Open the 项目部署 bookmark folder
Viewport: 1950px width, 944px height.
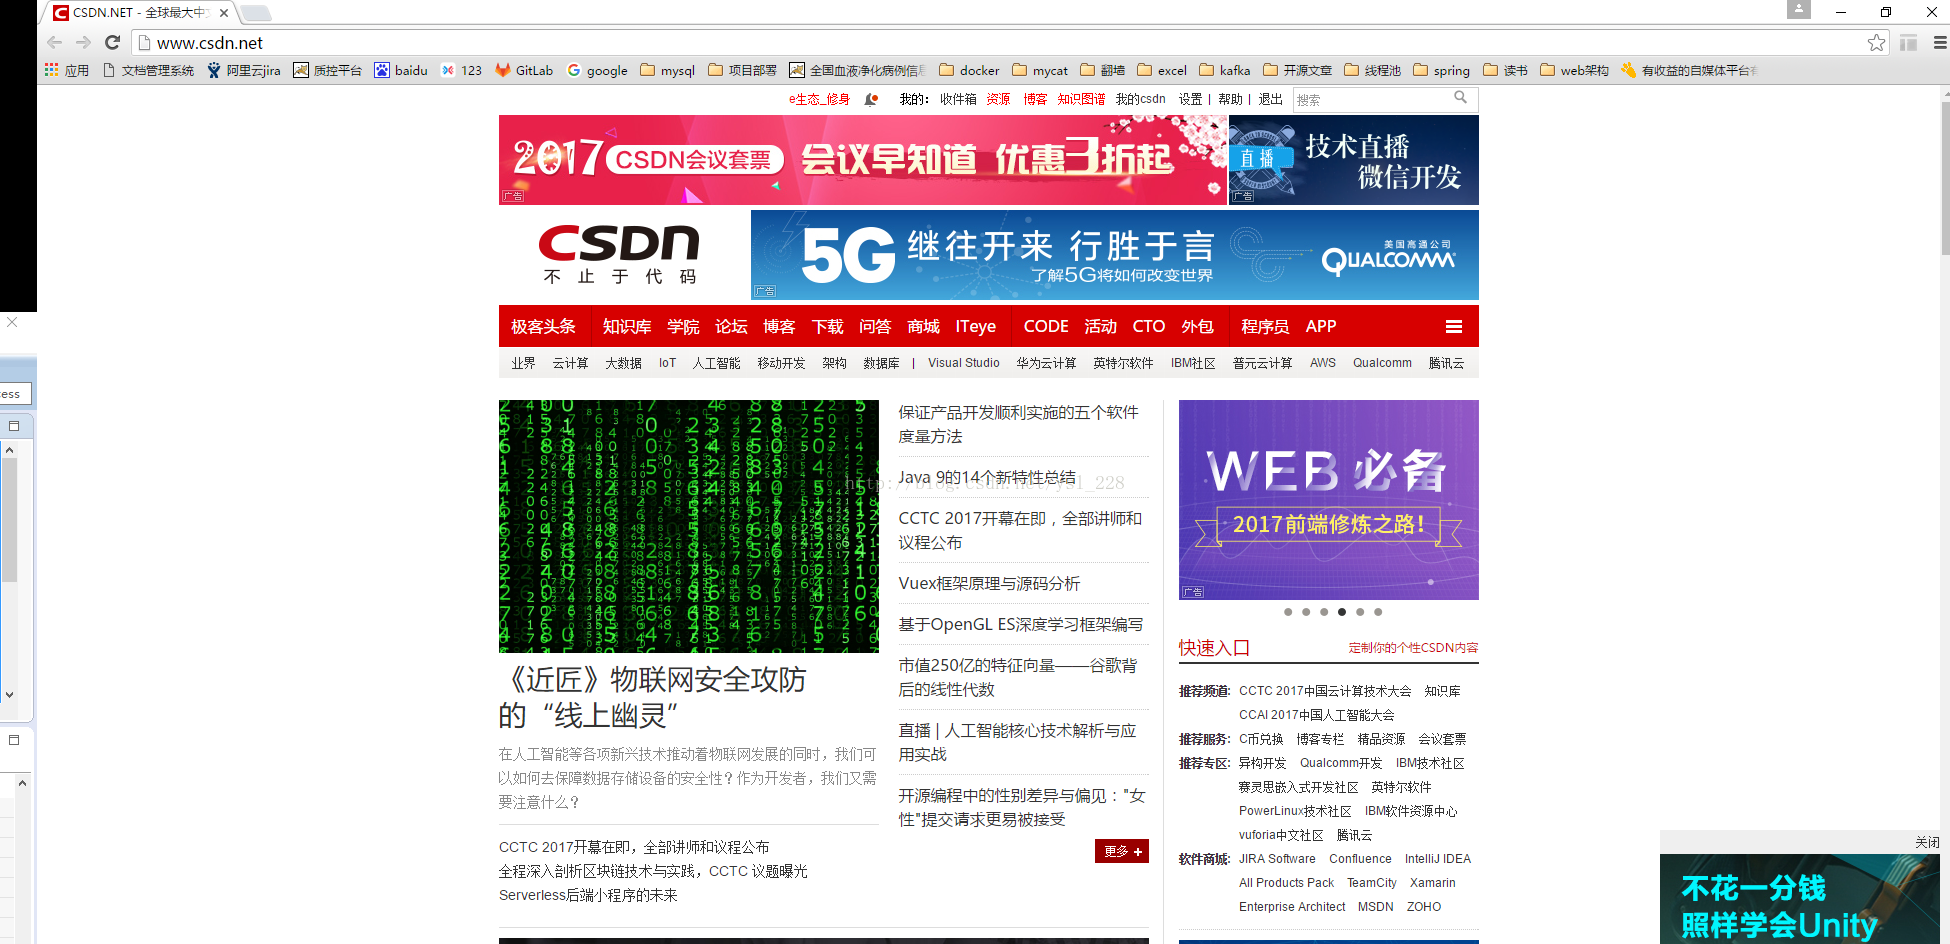pos(742,70)
